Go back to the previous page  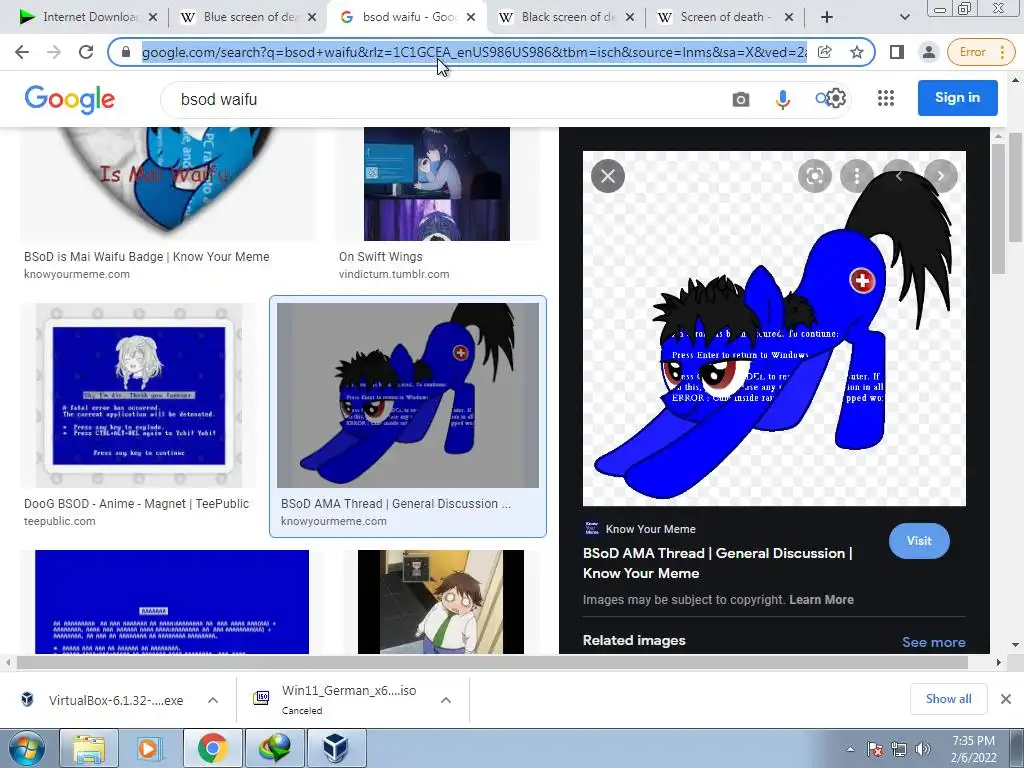22,52
